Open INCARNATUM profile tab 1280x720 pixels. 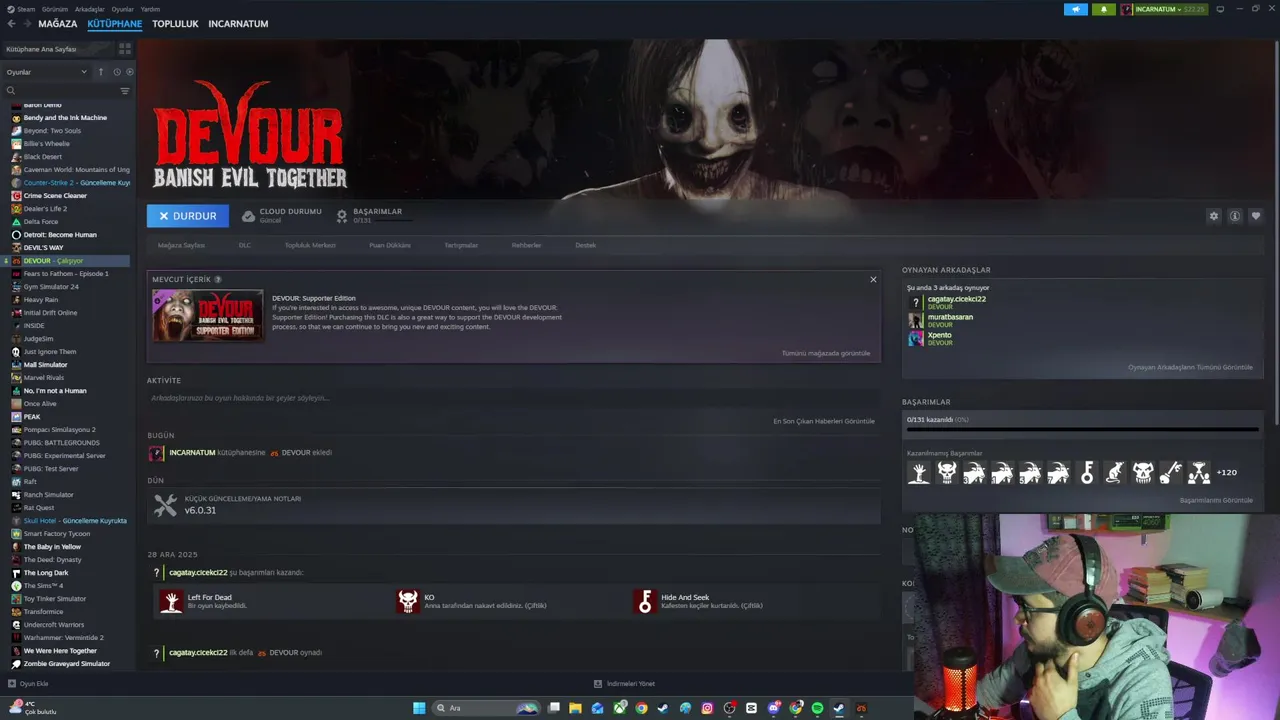click(238, 24)
